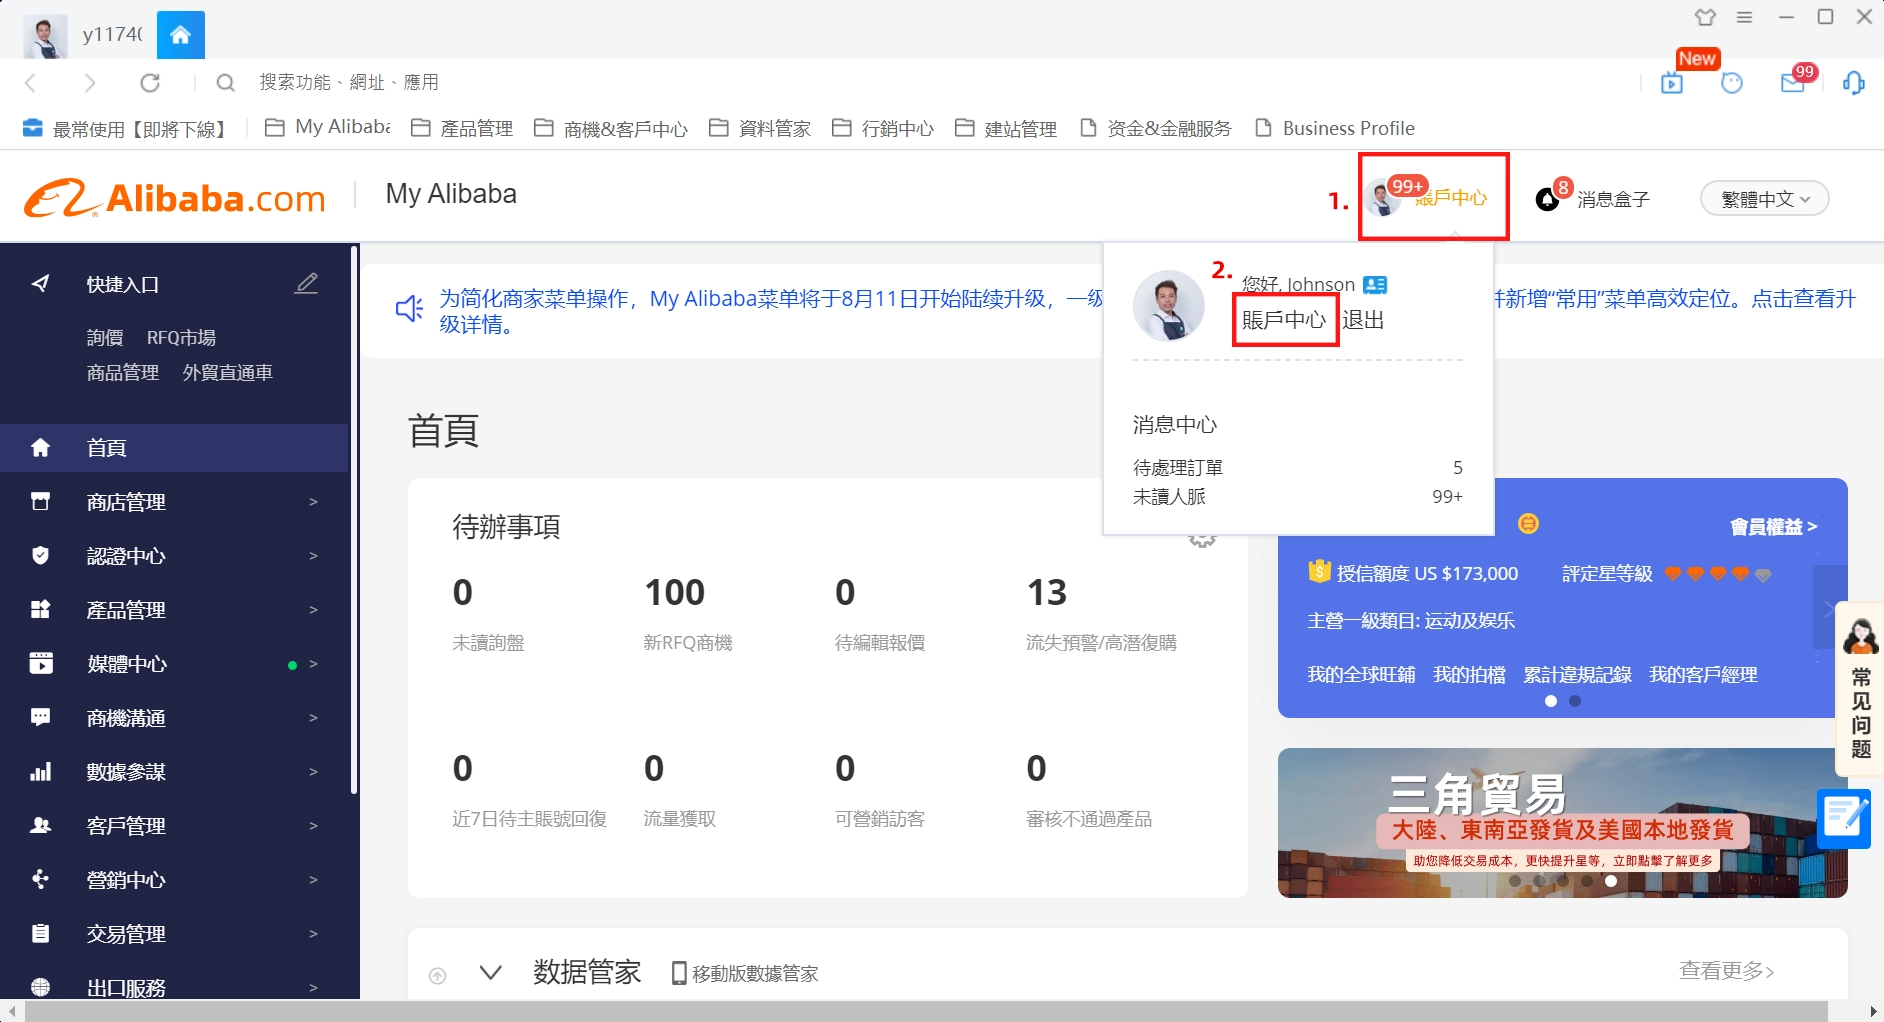
Task: Edit quick entry with pencil icon
Action: pyautogui.click(x=307, y=284)
